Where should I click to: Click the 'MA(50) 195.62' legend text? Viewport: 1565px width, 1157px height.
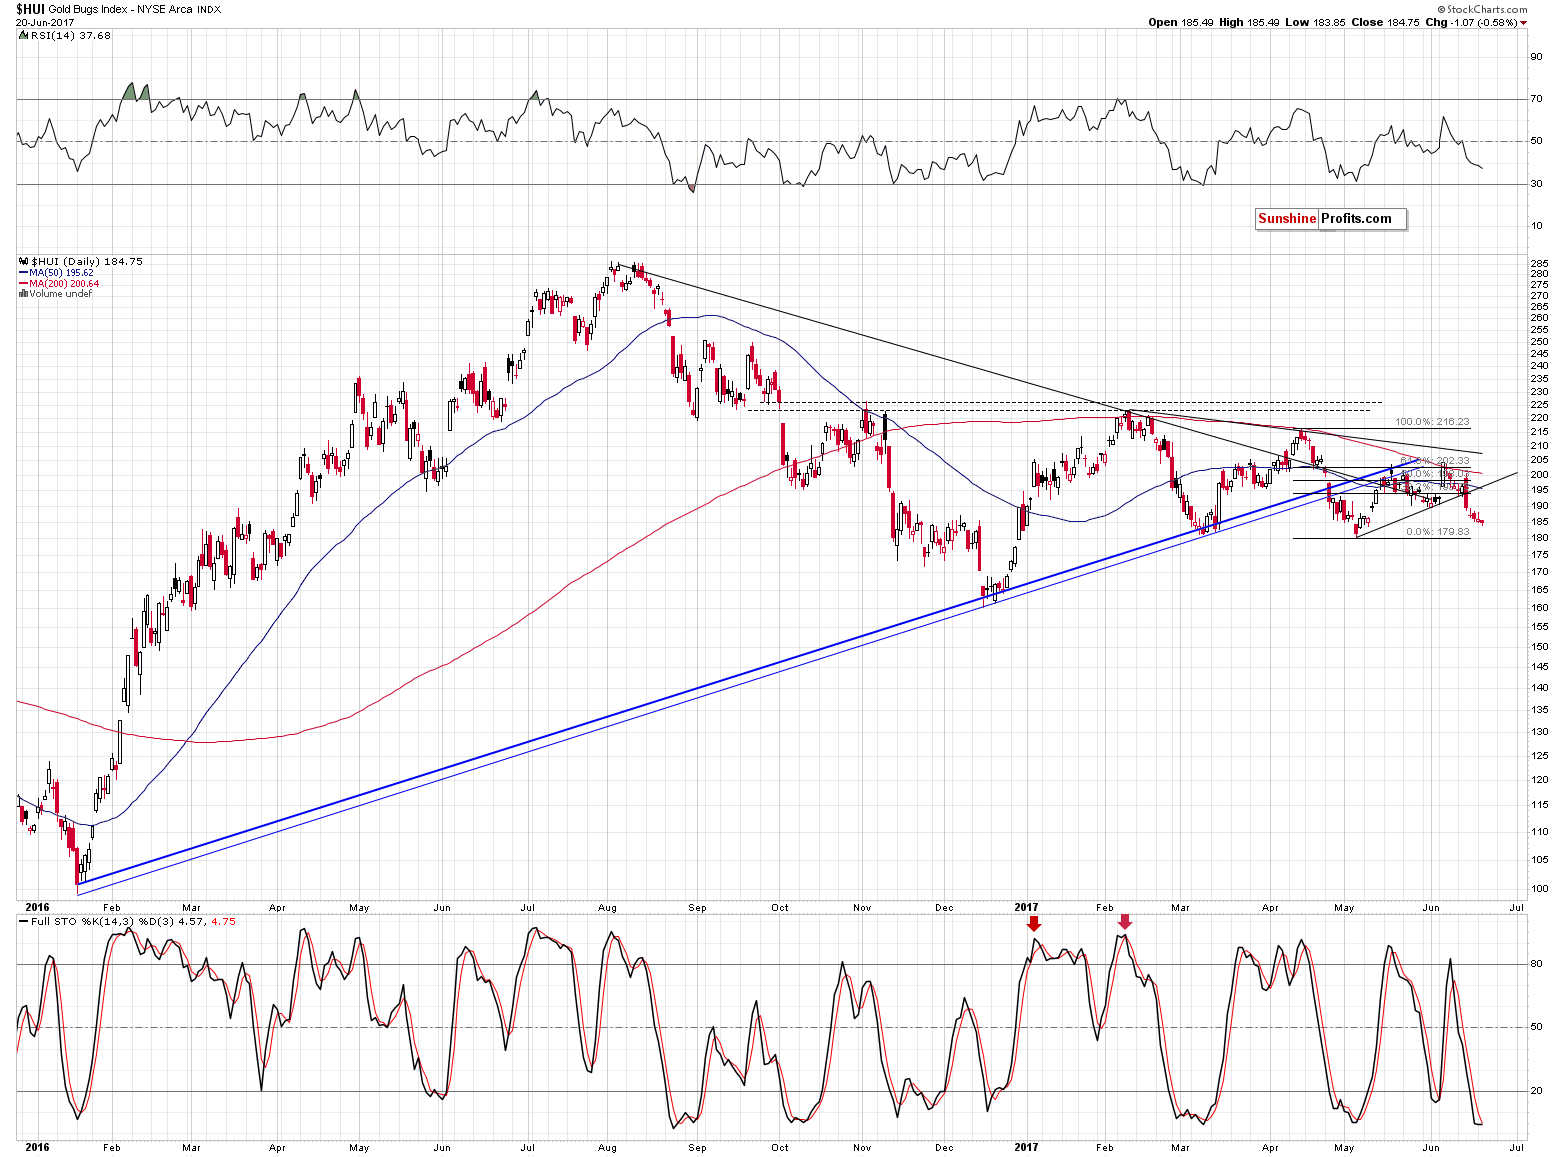pos(61,273)
